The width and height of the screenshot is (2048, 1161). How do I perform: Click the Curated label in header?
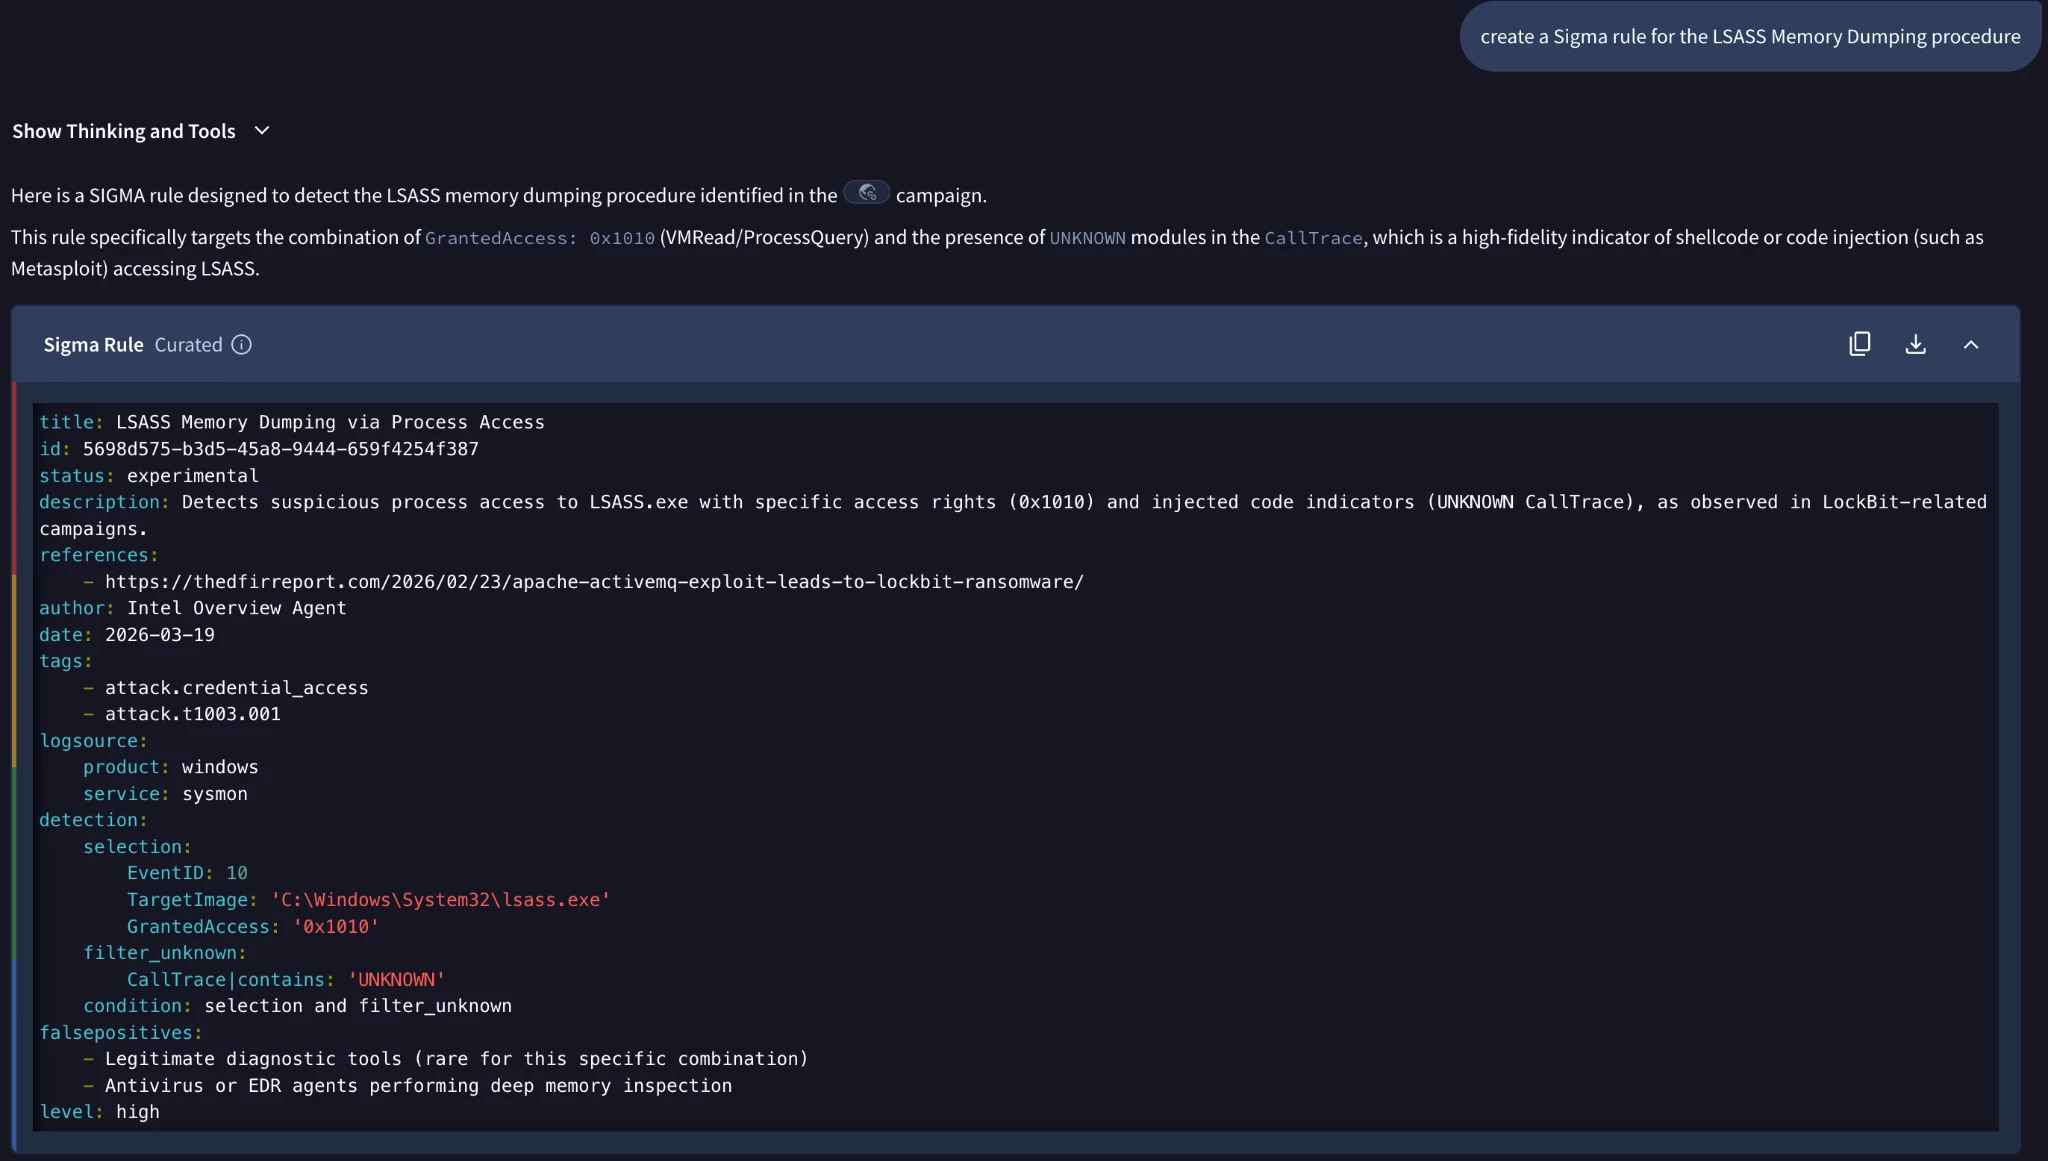188,345
